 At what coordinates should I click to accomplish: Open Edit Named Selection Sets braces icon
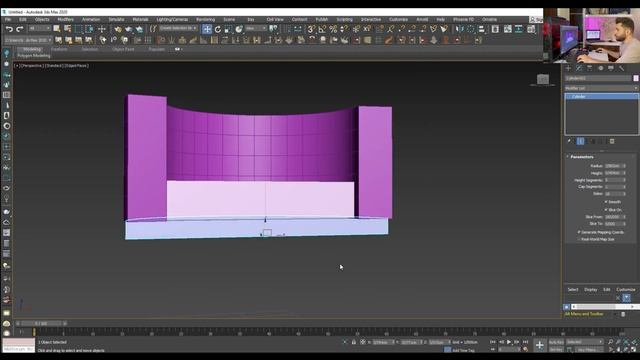point(153,29)
